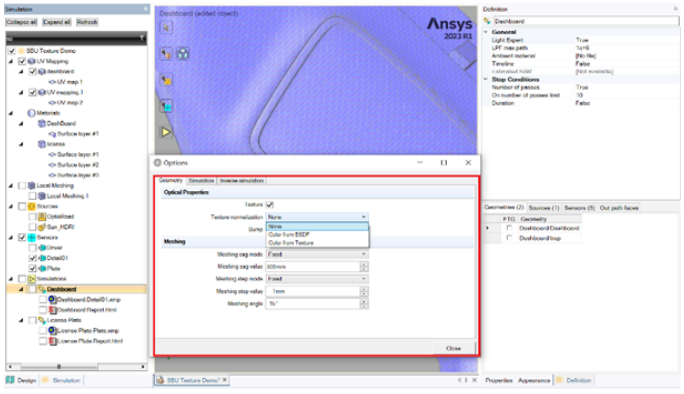The image size is (684, 394).
Task: Click the yellow play compute icon in viewport
Action: point(166,132)
